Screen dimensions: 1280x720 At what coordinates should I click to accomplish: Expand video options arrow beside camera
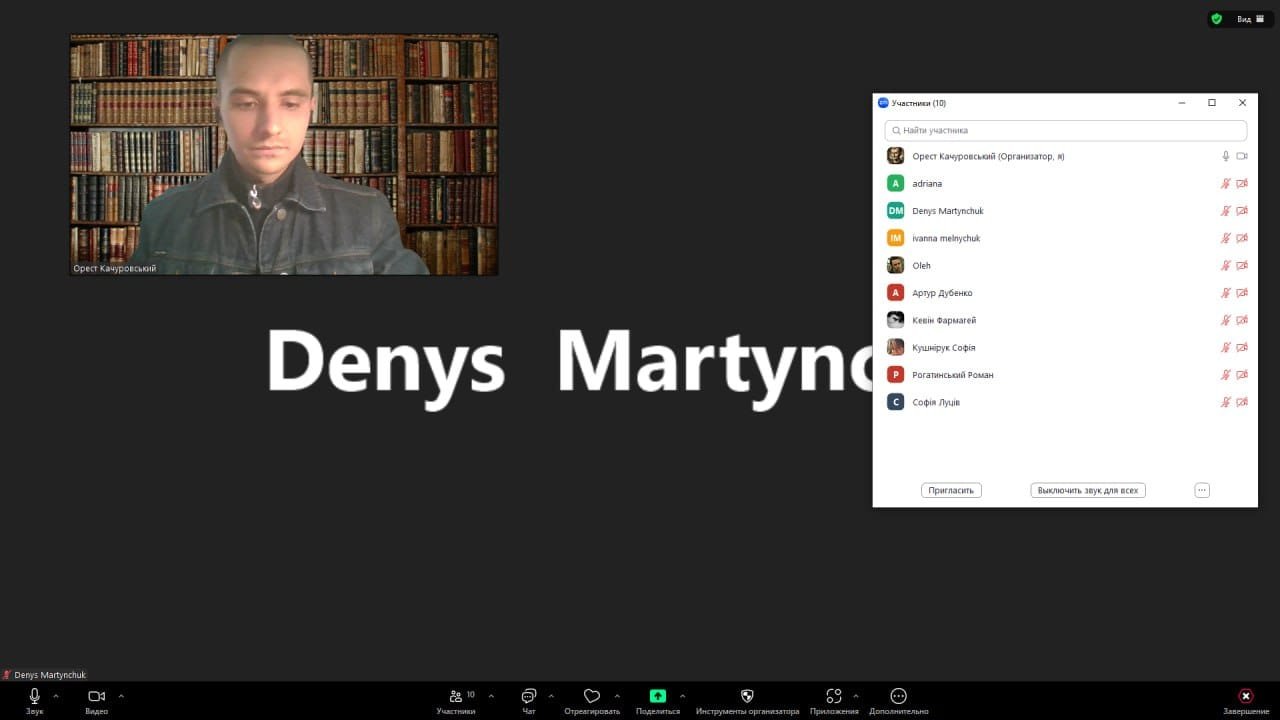pos(121,696)
